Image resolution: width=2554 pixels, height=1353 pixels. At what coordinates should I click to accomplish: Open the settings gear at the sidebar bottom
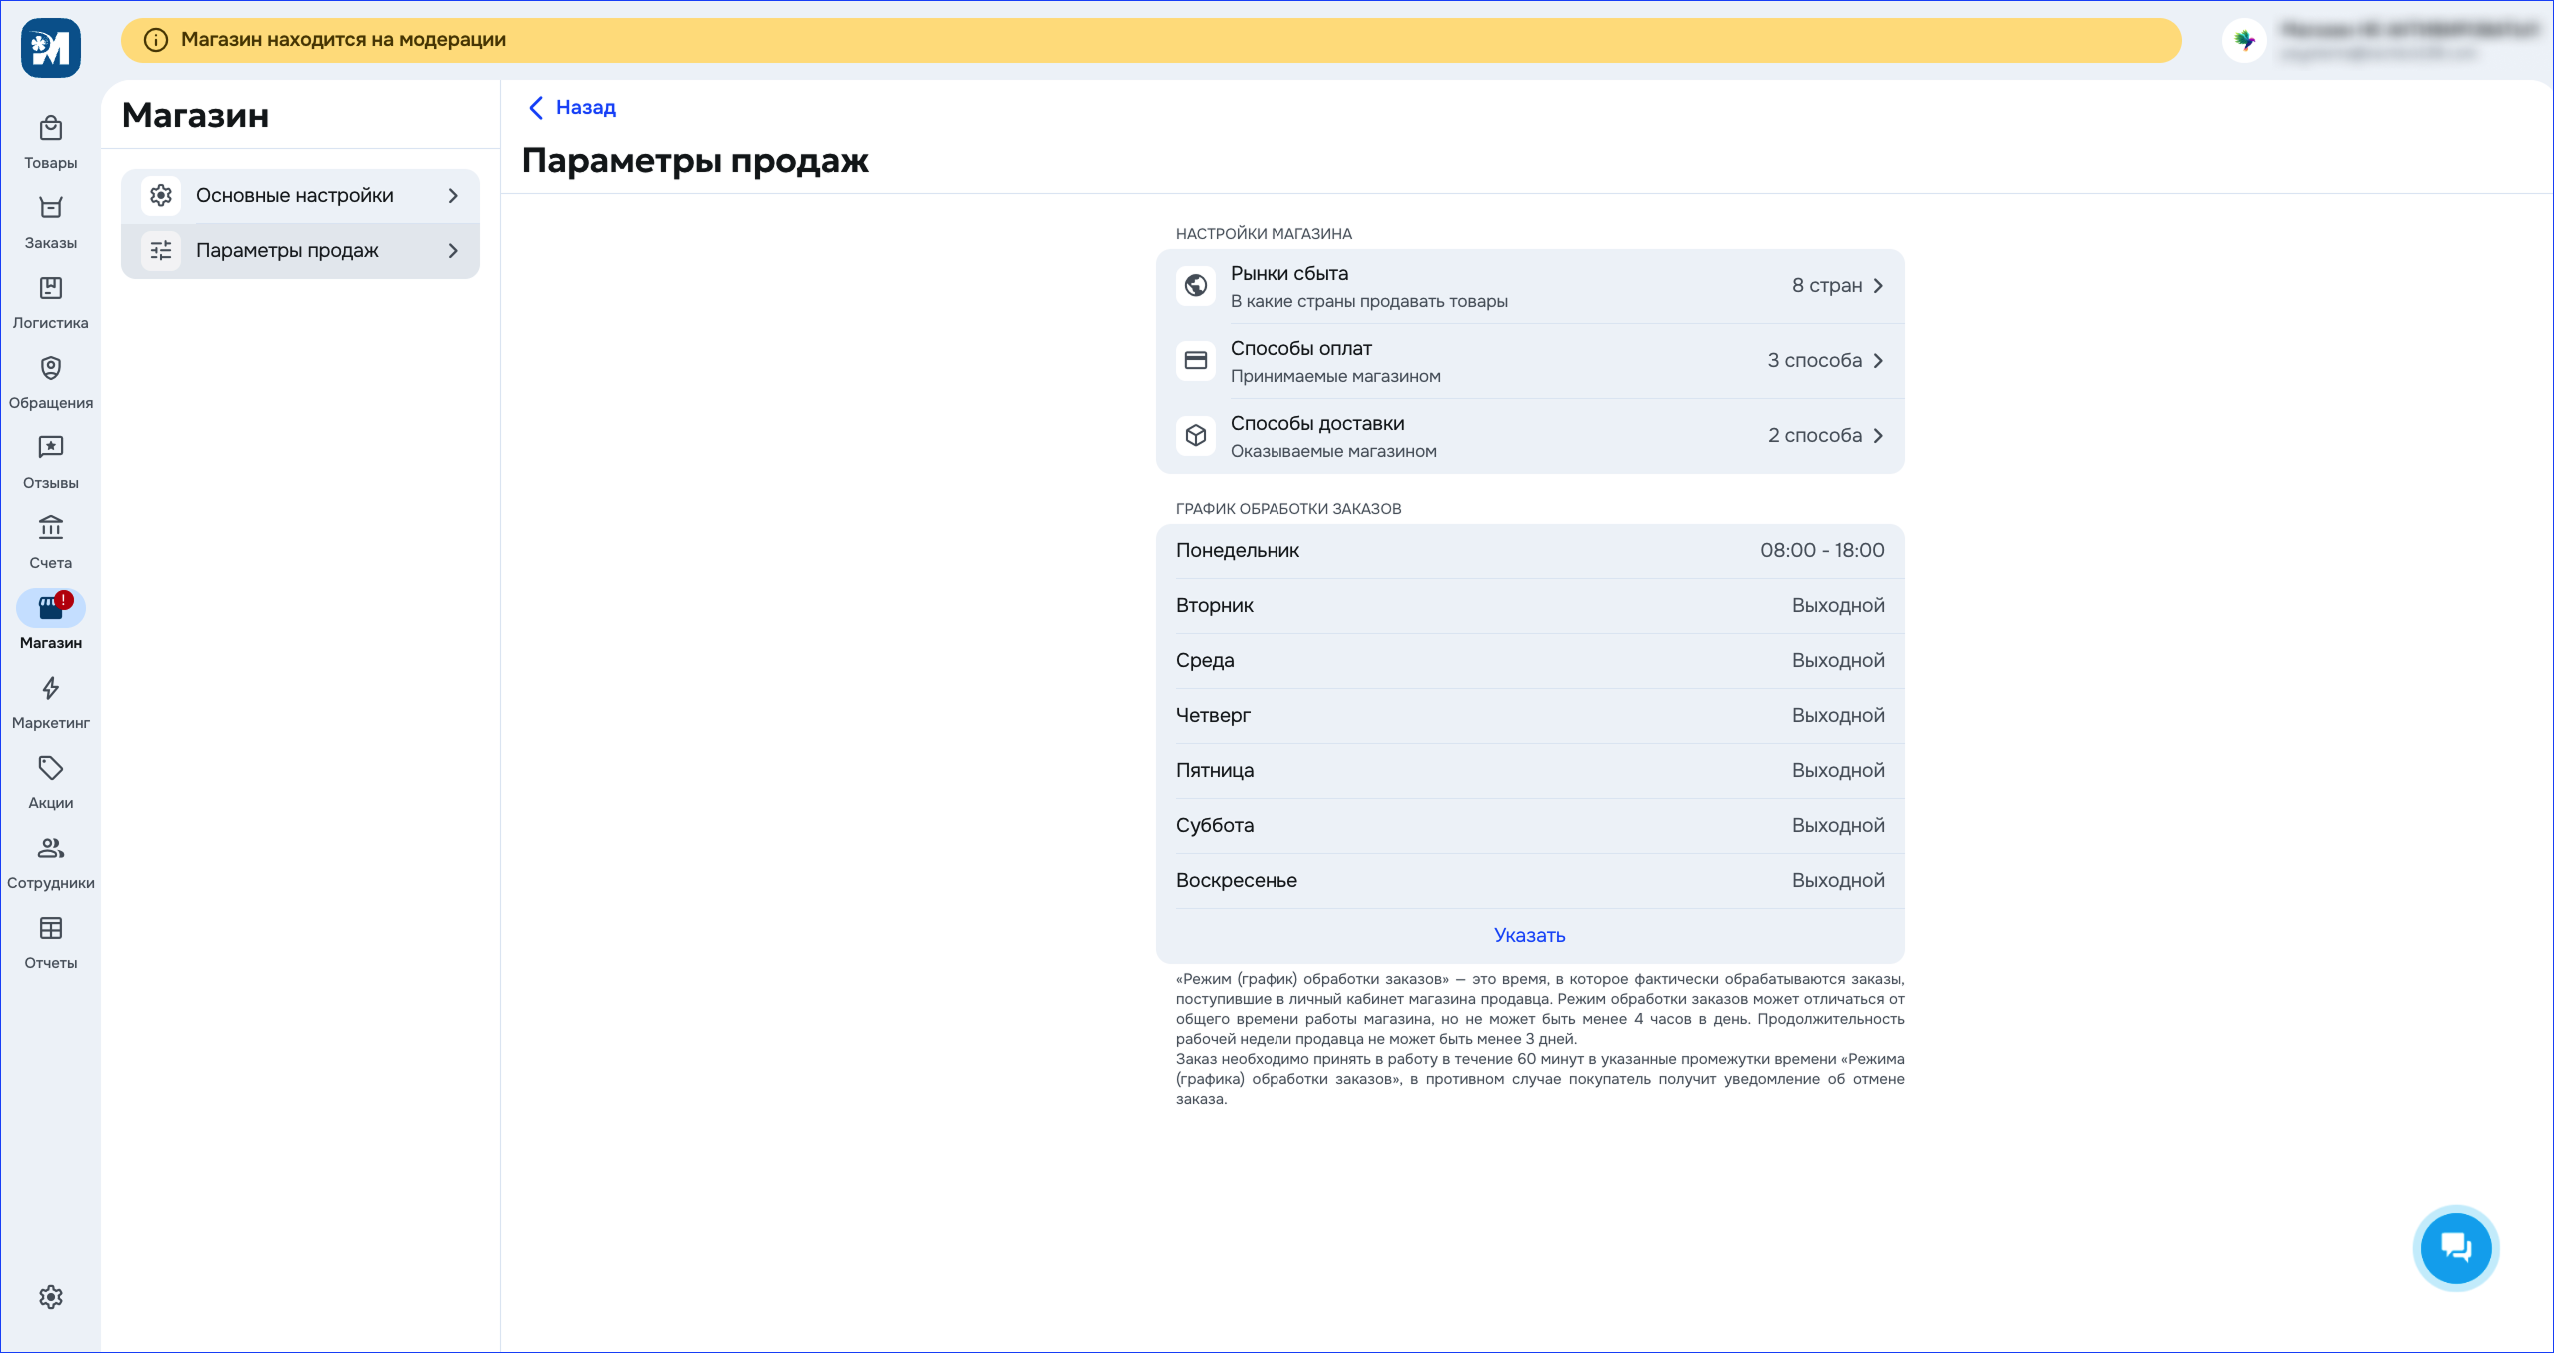pos(50,1297)
